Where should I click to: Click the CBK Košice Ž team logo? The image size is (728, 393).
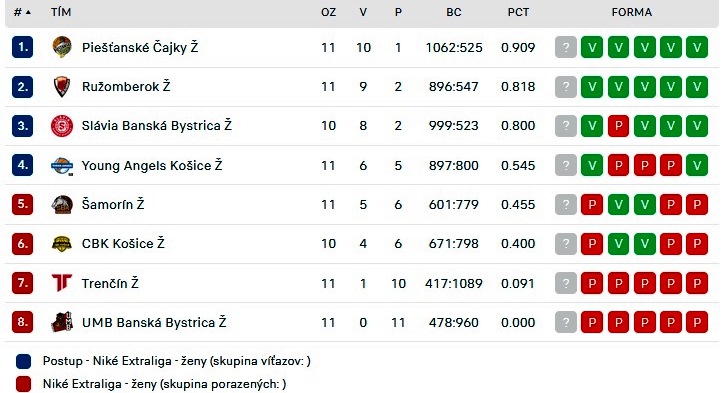tap(62, 243)
